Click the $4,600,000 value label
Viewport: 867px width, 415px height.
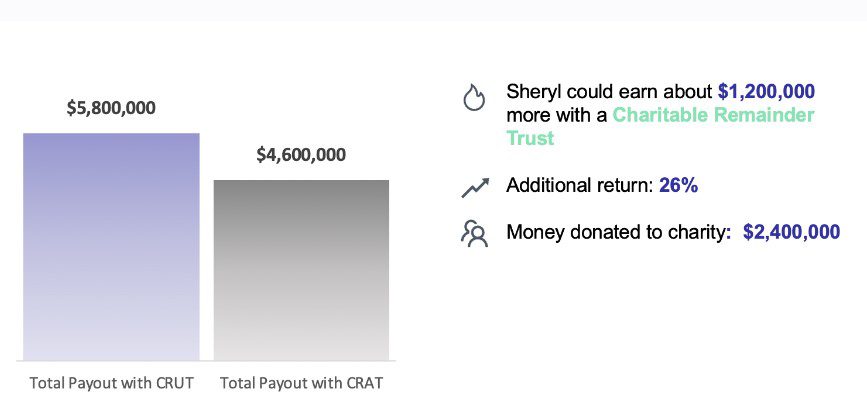301,155
